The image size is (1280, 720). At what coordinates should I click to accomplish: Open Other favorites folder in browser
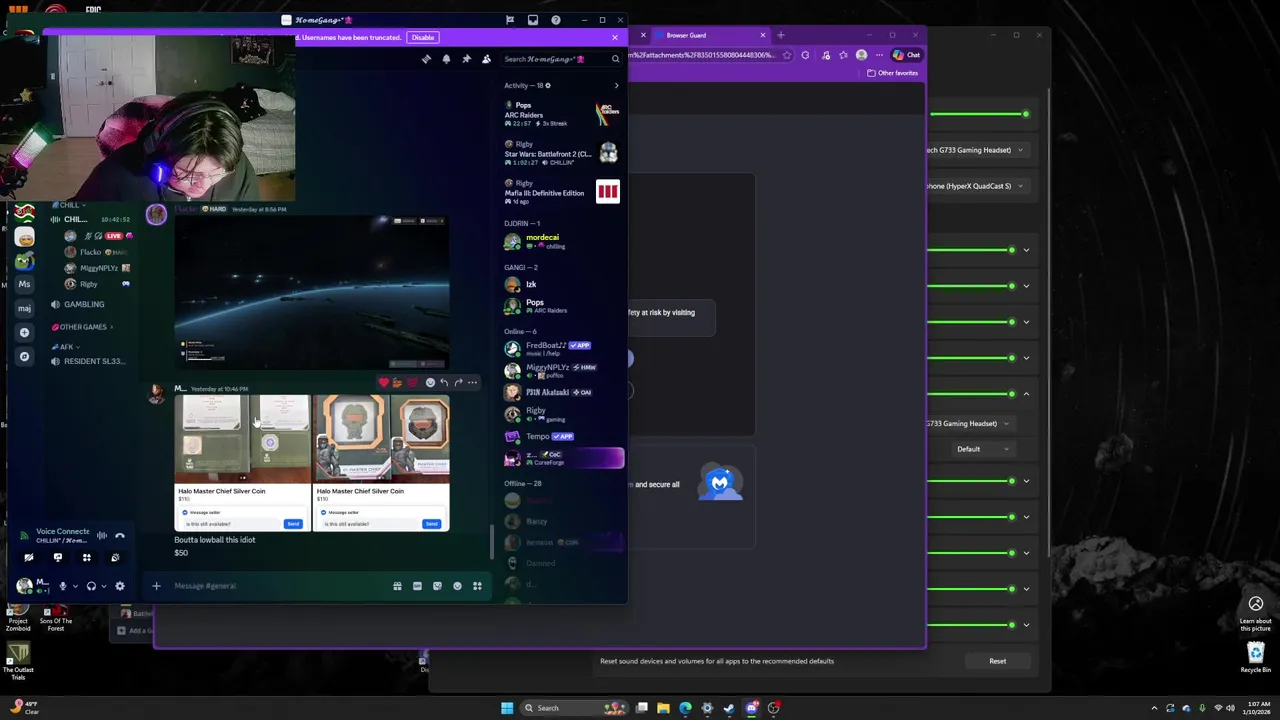pos(892,73)
